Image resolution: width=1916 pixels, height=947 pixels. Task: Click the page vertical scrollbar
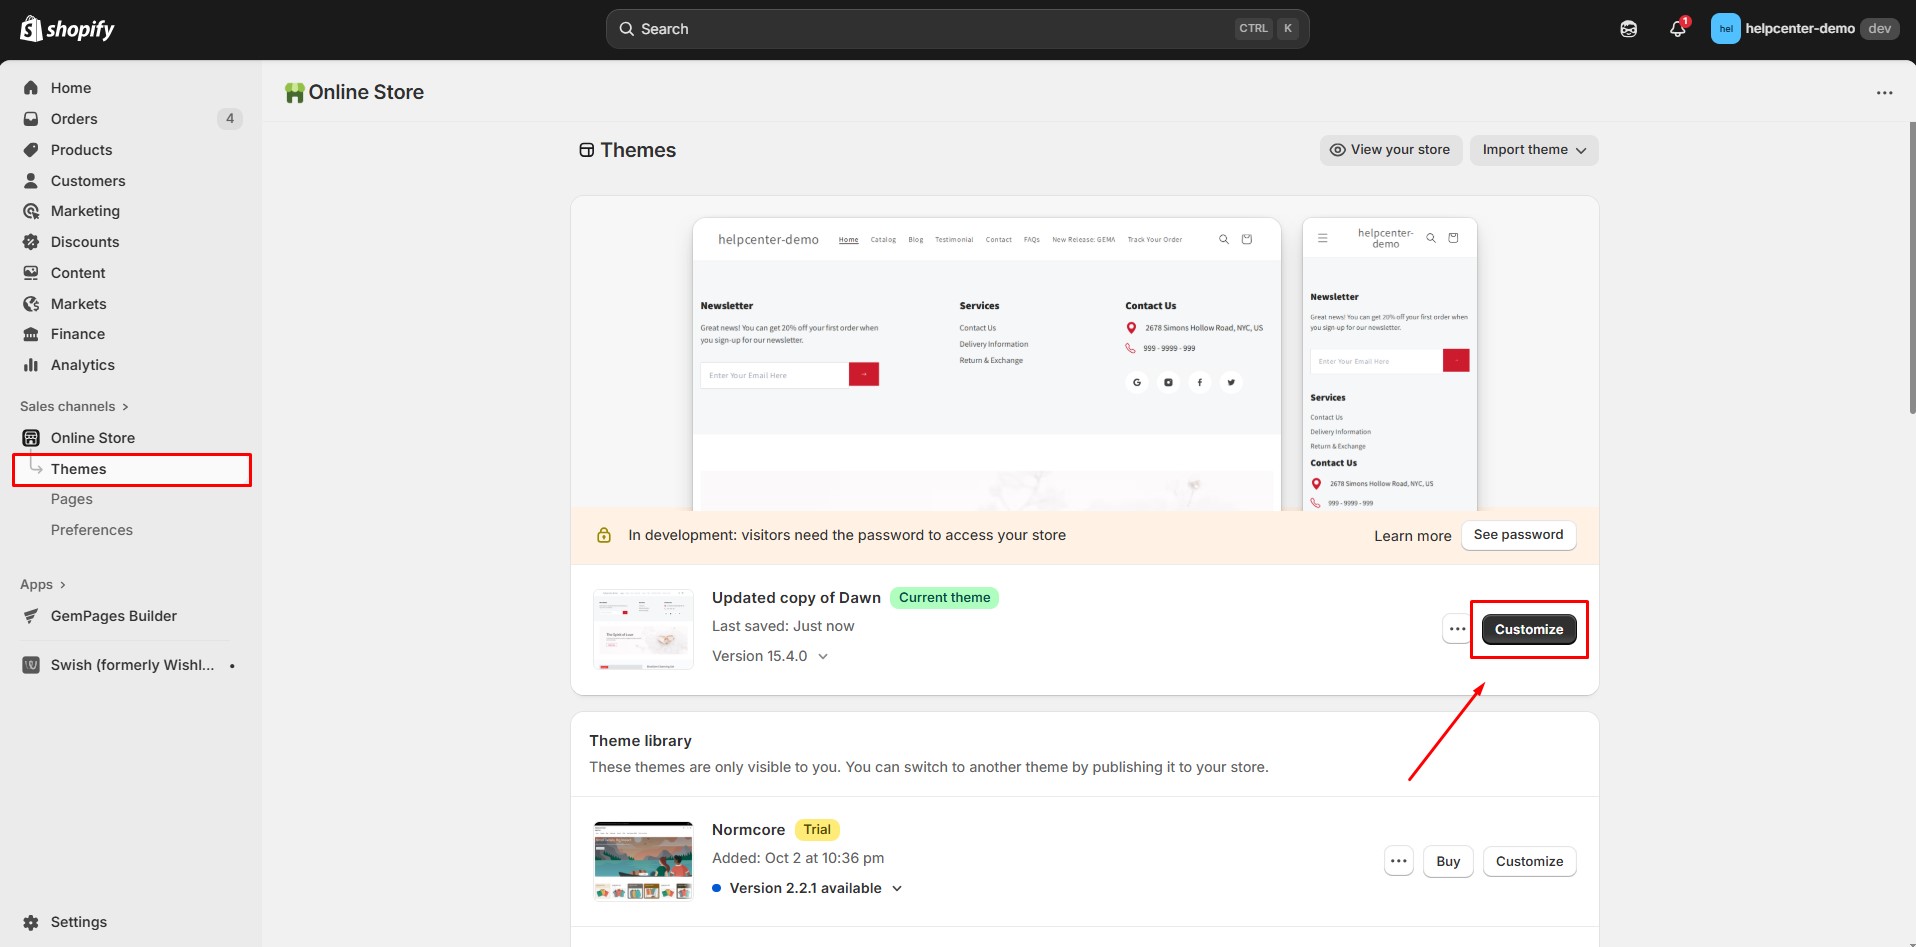click(1912, 268)
